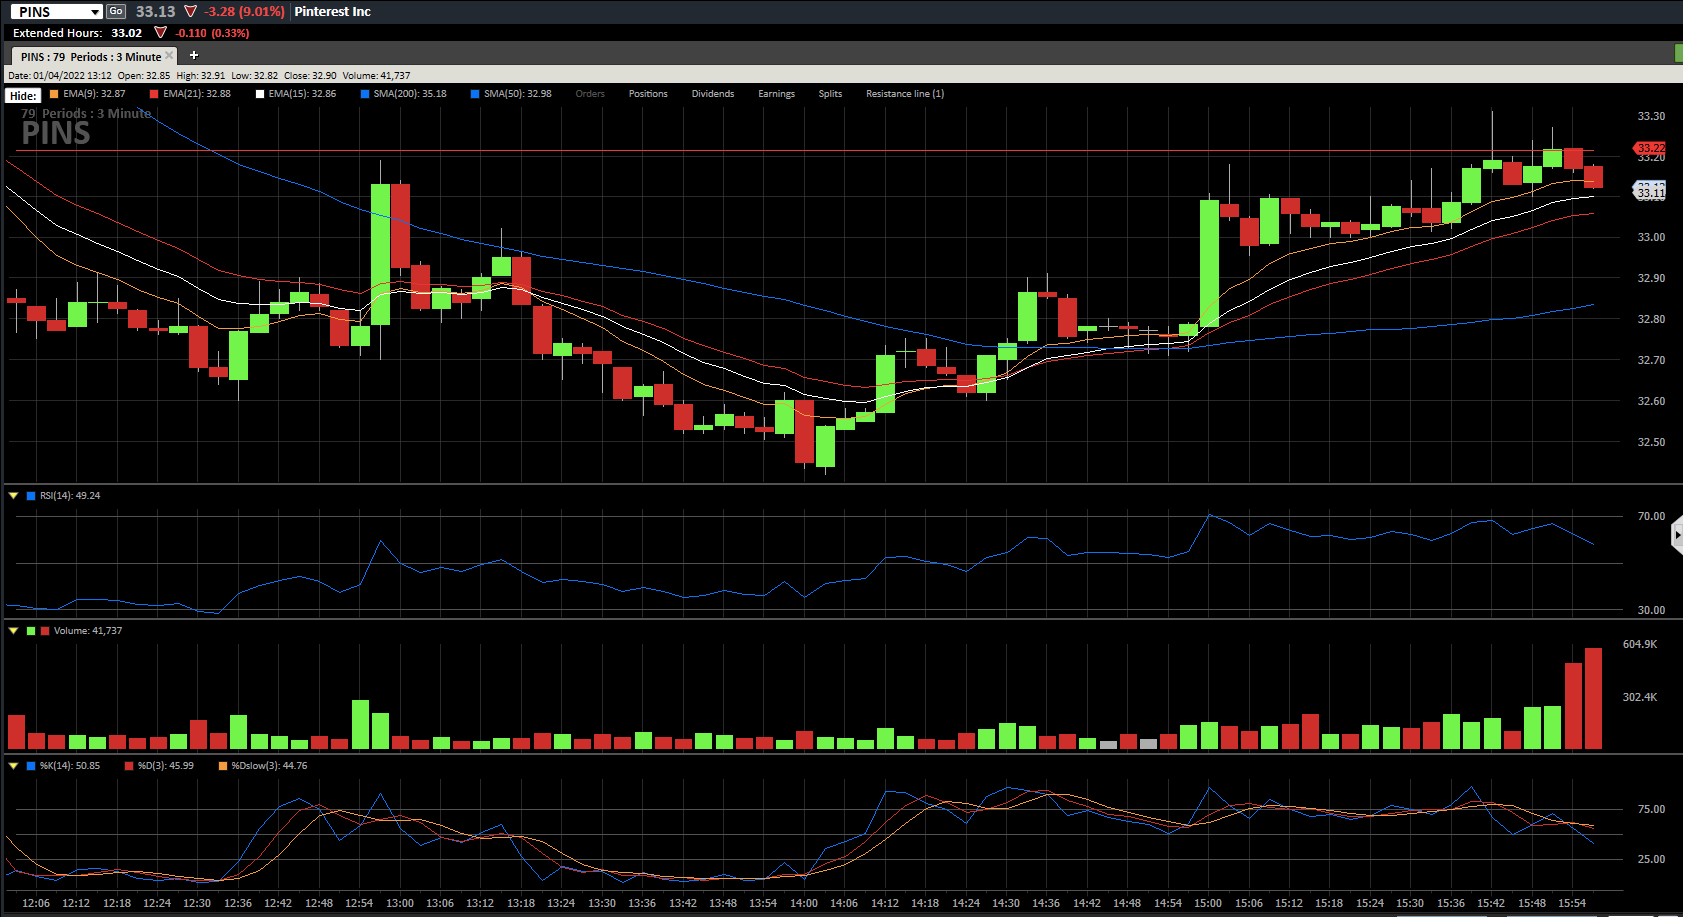
Task: Toggle the EMA(15): 32.86 overlay label
Action: pyautogui.click(x=302, y=94)
